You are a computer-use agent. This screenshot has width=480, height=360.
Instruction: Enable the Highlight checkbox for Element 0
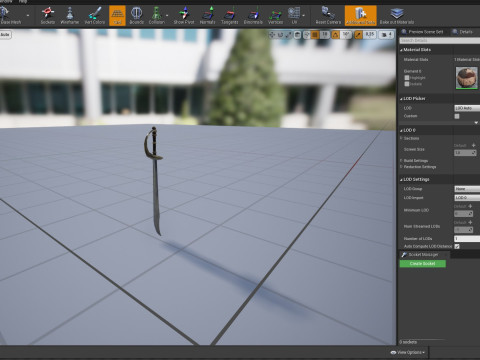pos(407,78)
